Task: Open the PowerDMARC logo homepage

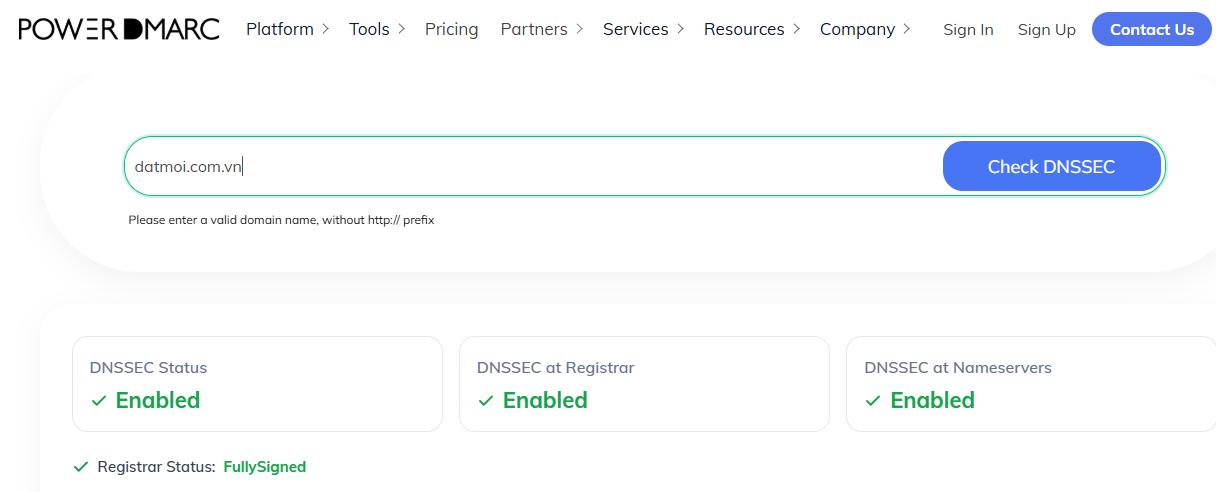Action: [x=119, y=29]
